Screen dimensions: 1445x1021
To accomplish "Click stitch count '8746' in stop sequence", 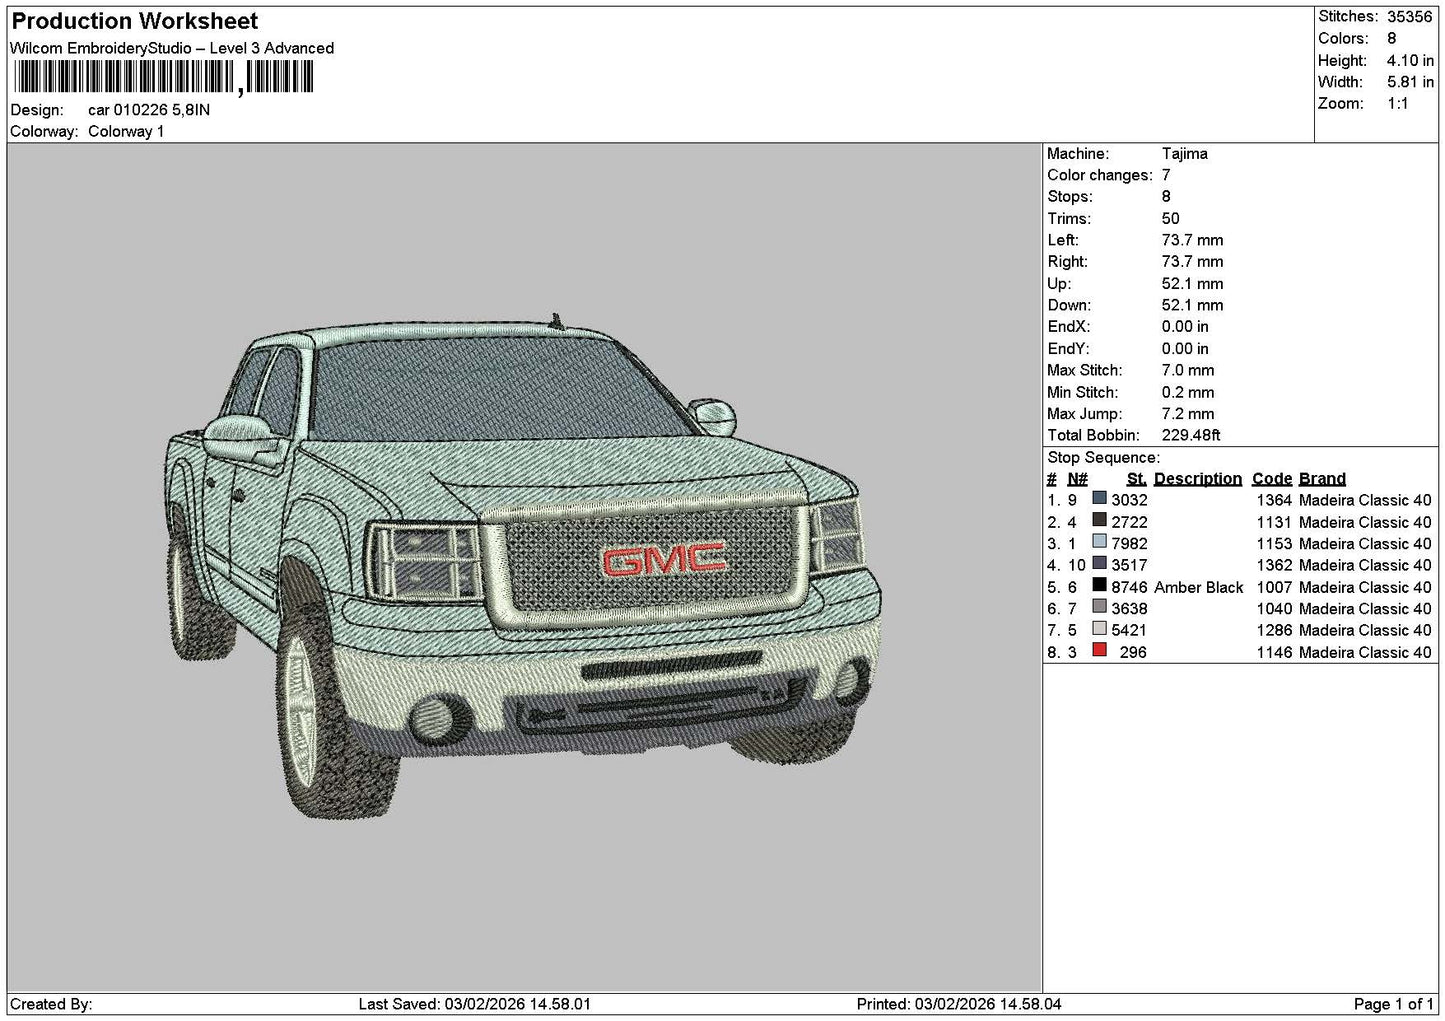I will (x=1130, y=588).
